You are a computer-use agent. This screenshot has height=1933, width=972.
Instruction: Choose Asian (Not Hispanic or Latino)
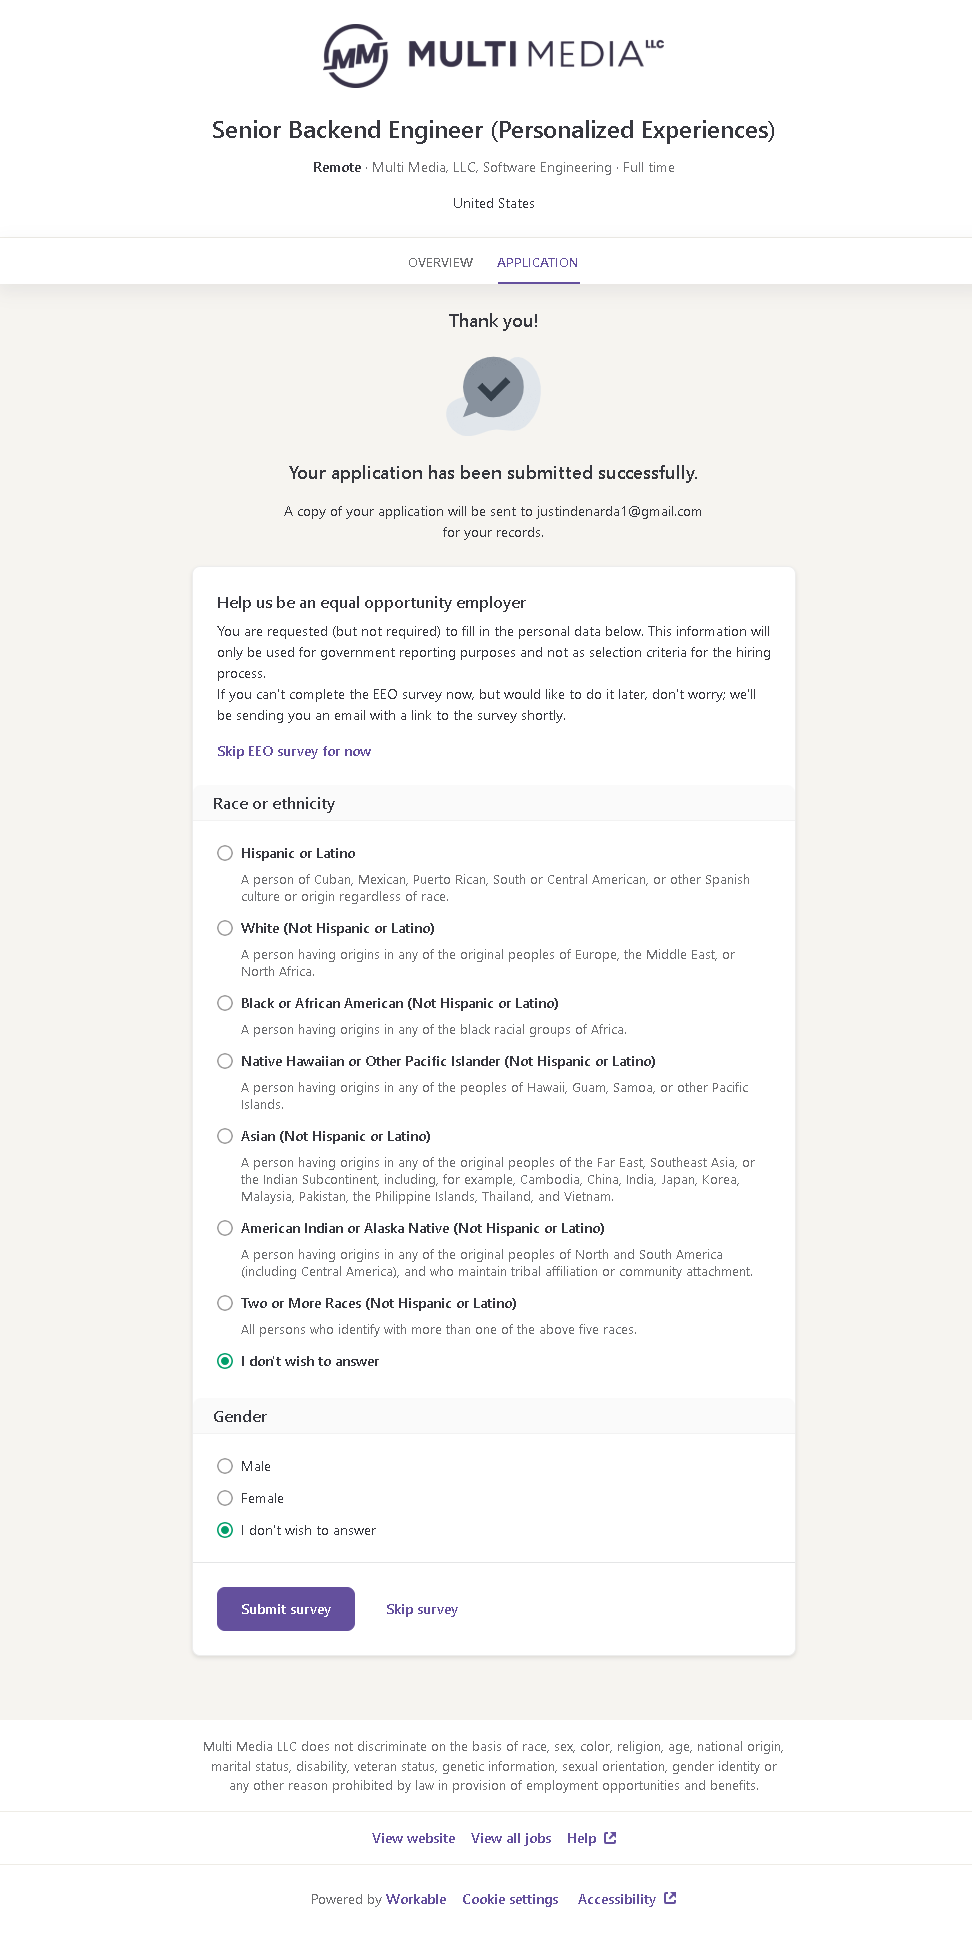[x=225, y=1136]
